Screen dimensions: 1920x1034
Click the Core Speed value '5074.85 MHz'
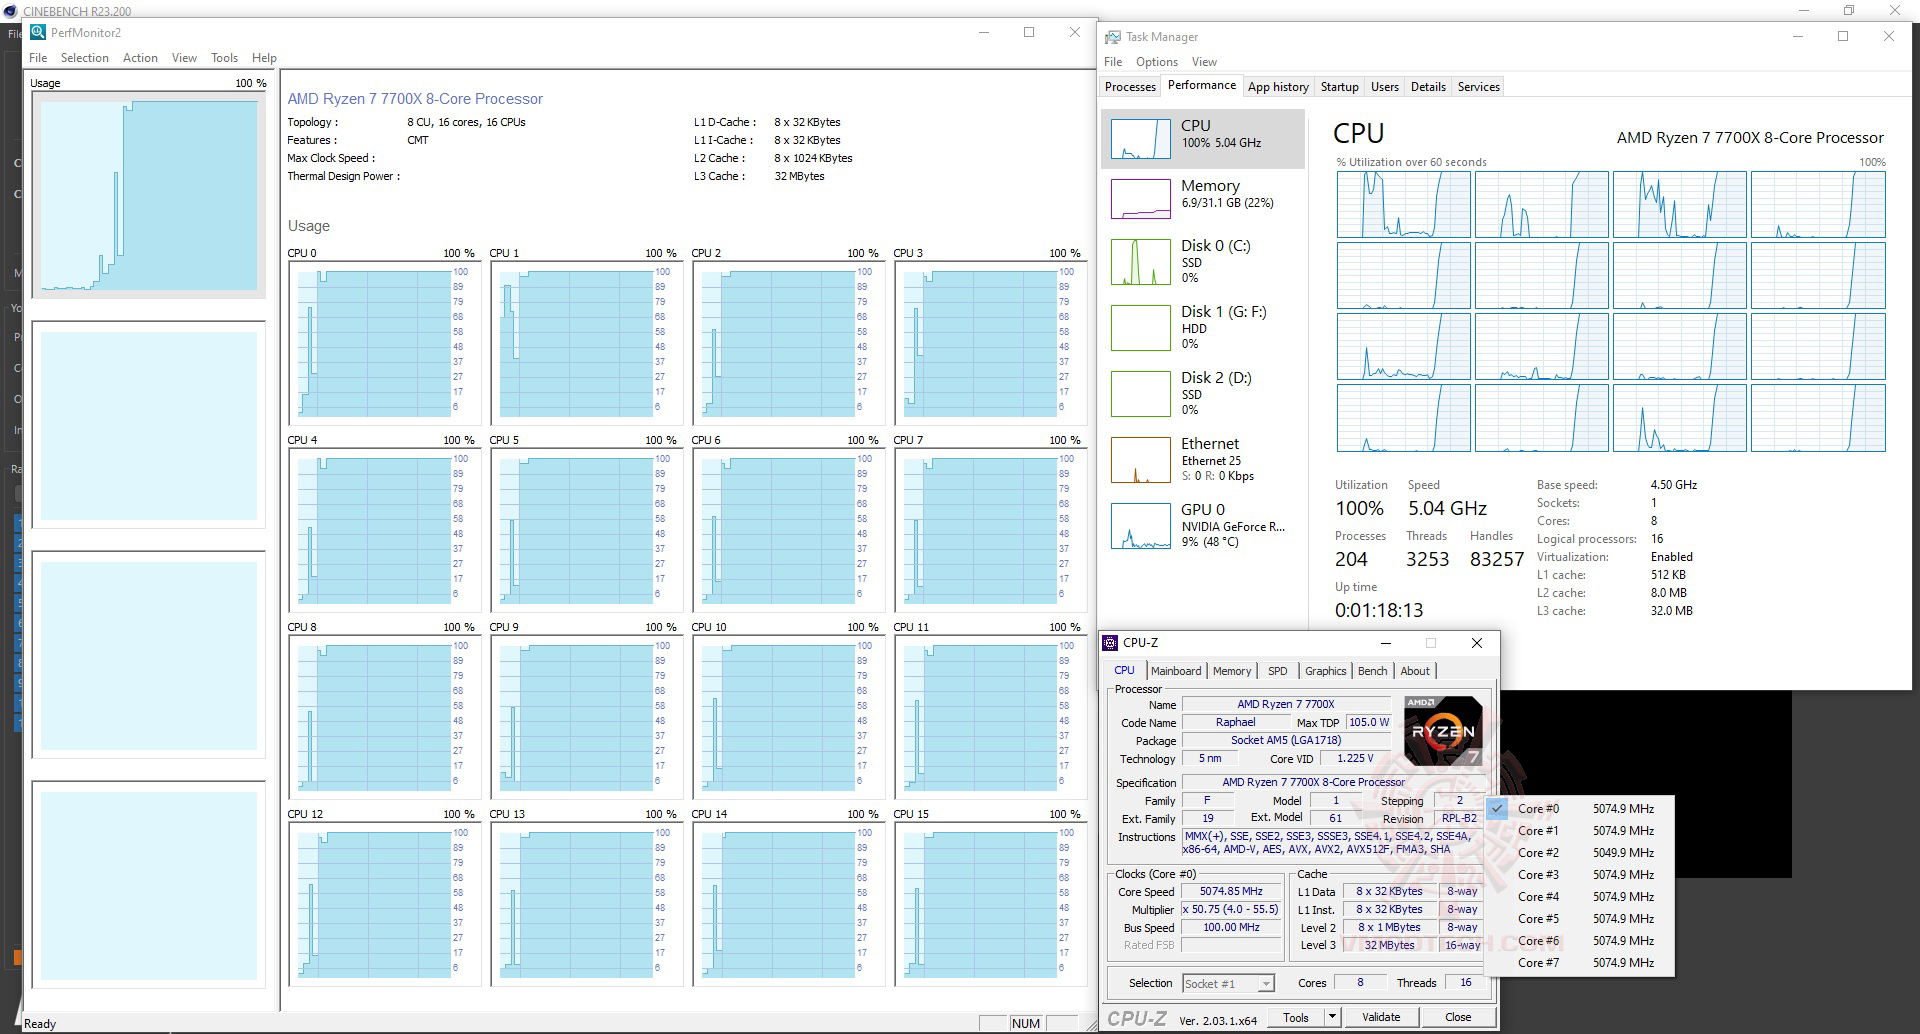tap(1231, 892)
